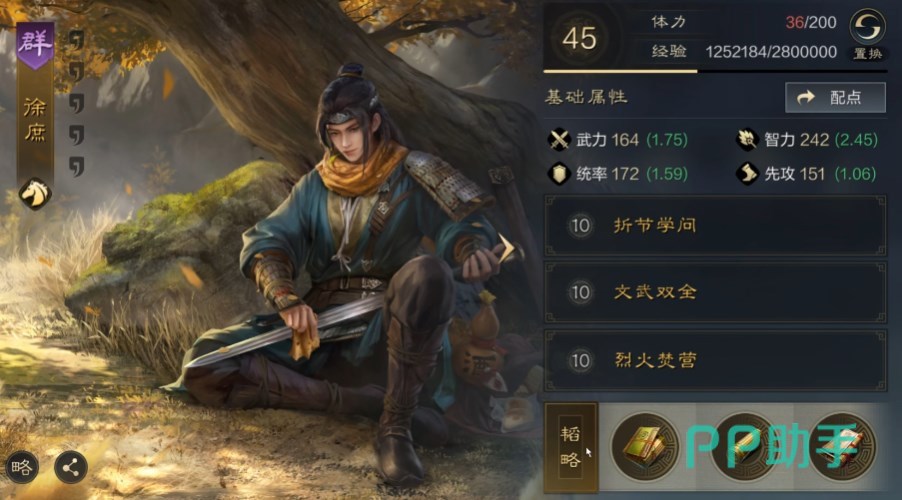902x500 pixels.
Task: Tap the share icon at bottom left
Action: pos(71,467)
